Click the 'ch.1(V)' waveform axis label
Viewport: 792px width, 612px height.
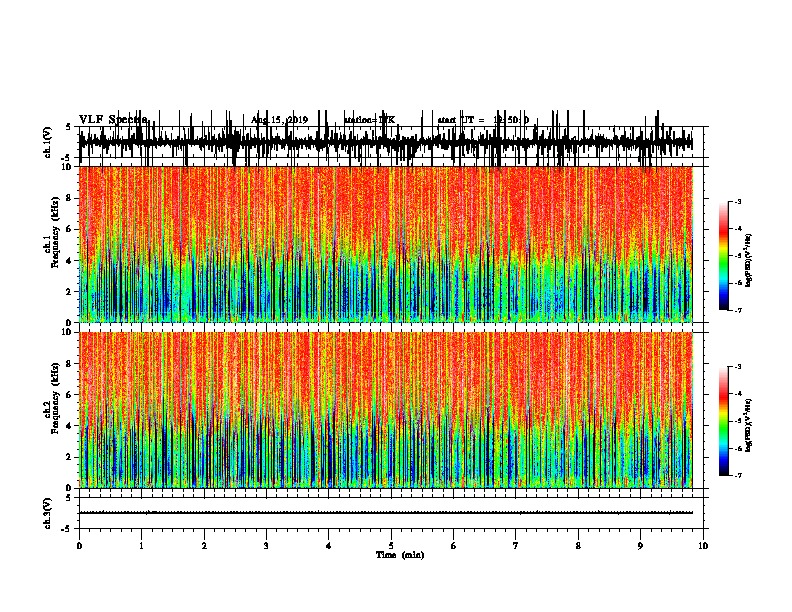point(48,142)
